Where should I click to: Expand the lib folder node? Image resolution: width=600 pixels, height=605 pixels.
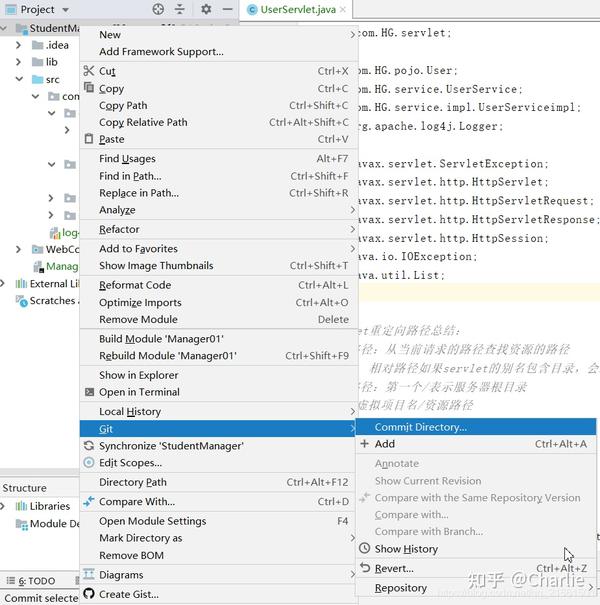click(18, 62)
